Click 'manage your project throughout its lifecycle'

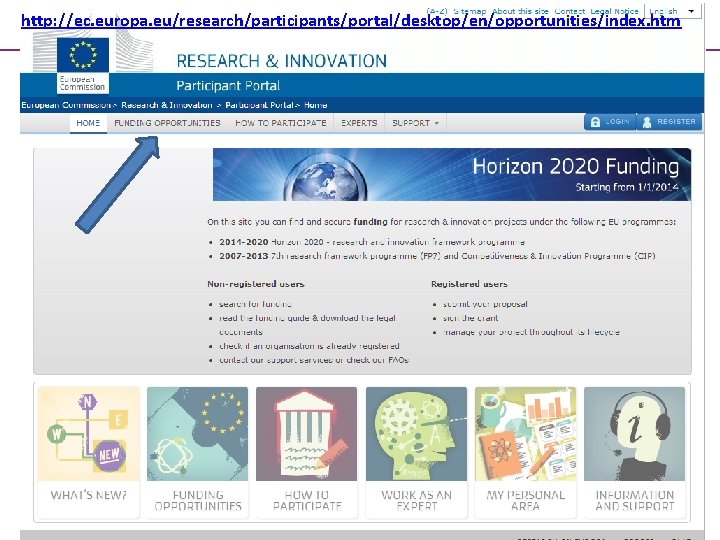(531, 332)
